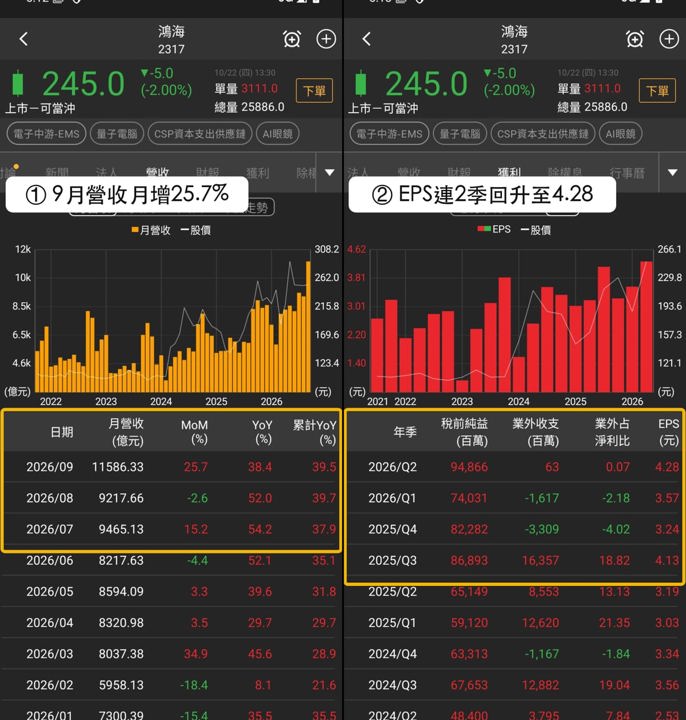Screen dimensions: 686x720
Task: Tap candlestick icon in right panel
Action: pyautogui.click(x=360, y=84)
